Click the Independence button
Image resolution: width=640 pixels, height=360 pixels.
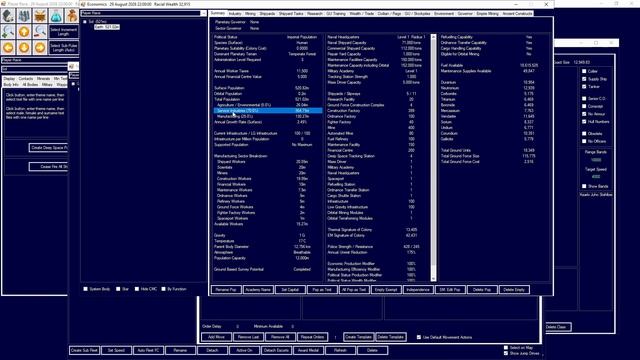418,290
